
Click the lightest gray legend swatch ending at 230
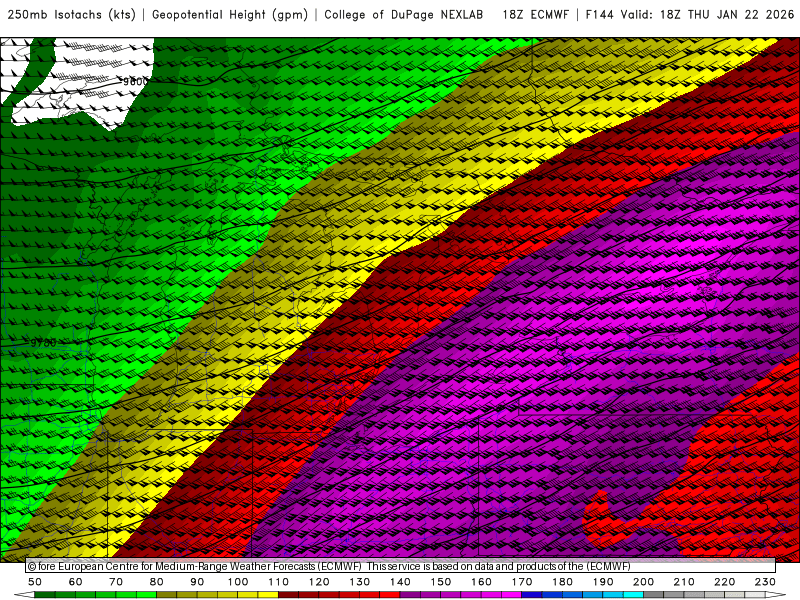tap(755, 595)
